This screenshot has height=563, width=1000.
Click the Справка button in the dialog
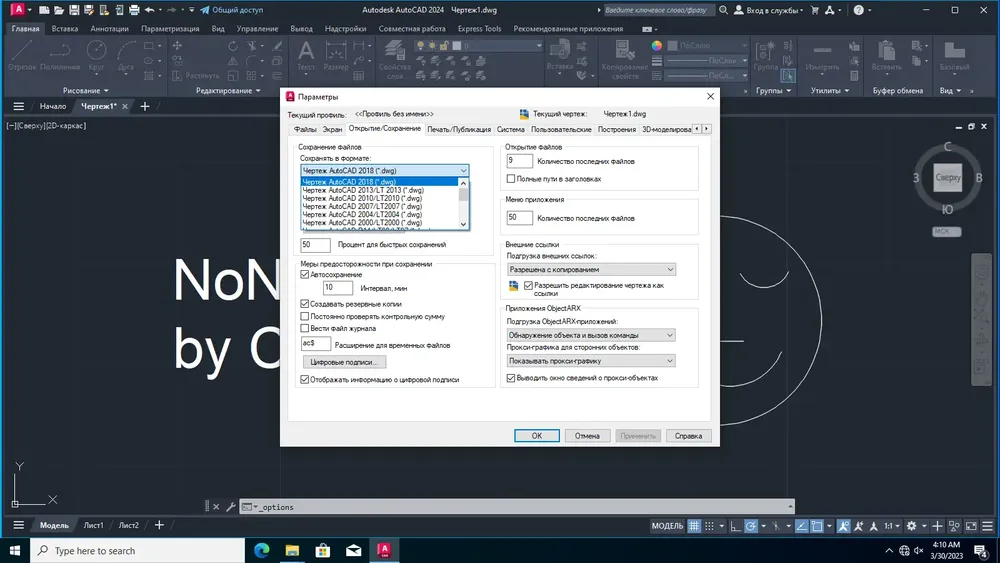688,436
